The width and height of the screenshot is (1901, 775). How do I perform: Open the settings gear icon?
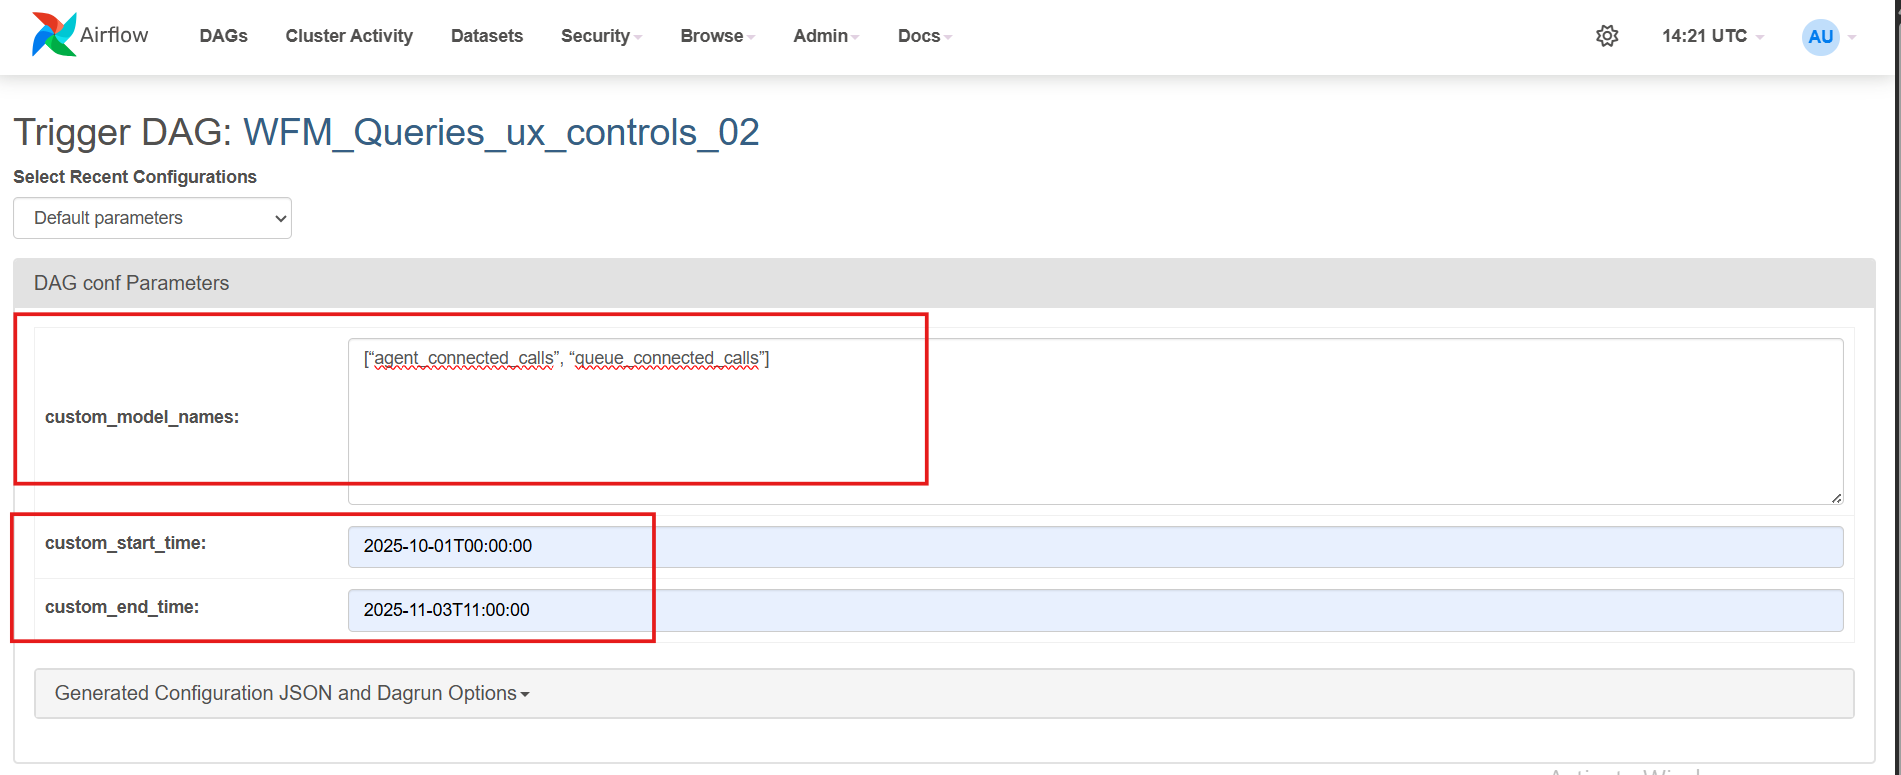coord(1607,36)
